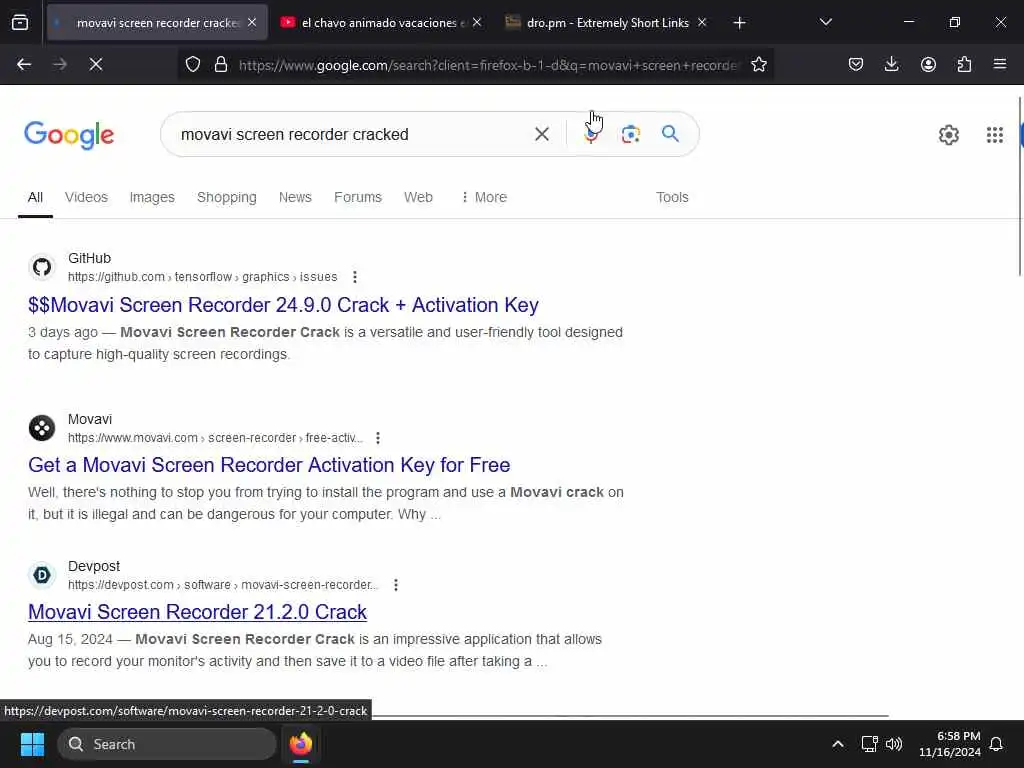Click Firefox icon on taskbar
The height and width of the screenshot is (768, 1024).
pyautogui.click(x=300, y=744)
